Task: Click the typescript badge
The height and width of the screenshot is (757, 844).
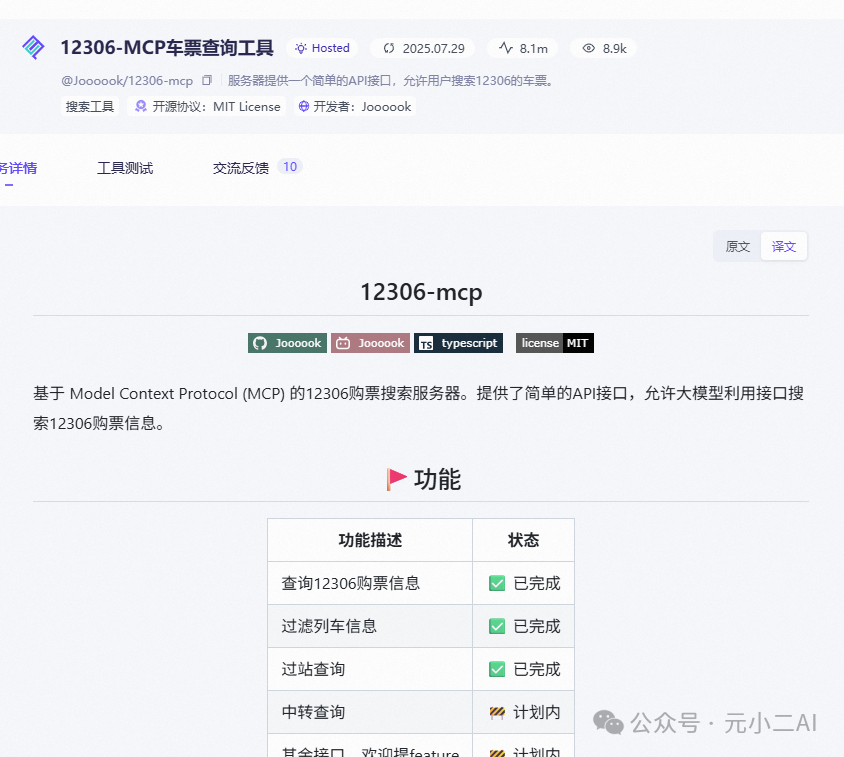Action: (458, 343)
